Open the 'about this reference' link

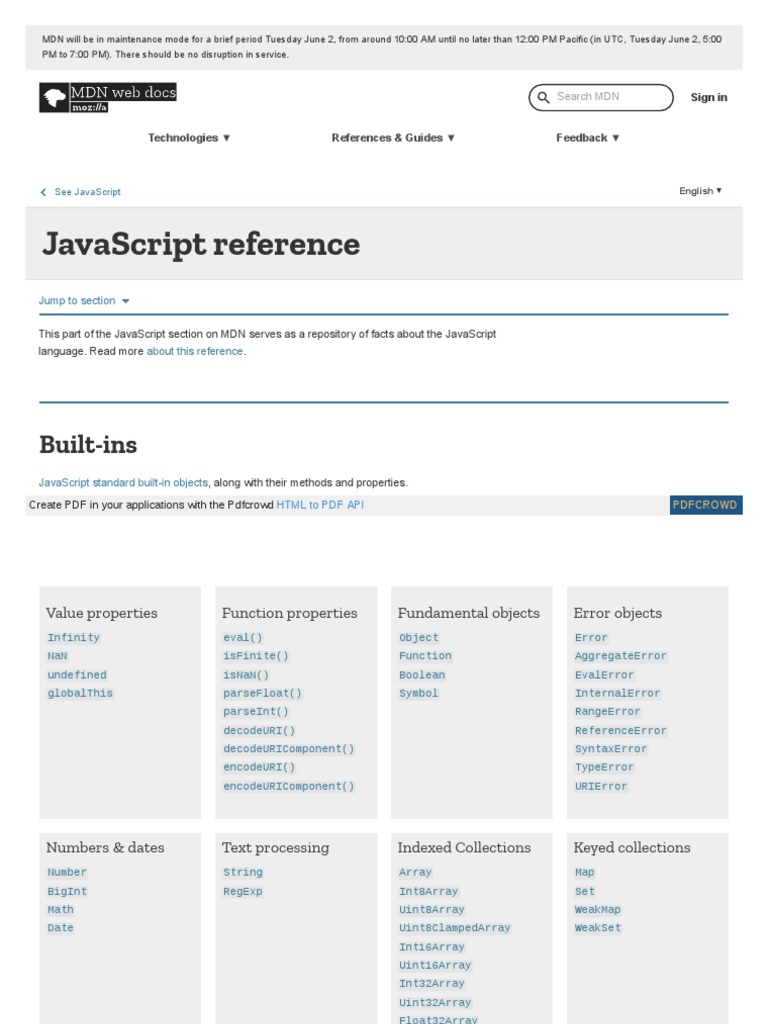(195, 351)
